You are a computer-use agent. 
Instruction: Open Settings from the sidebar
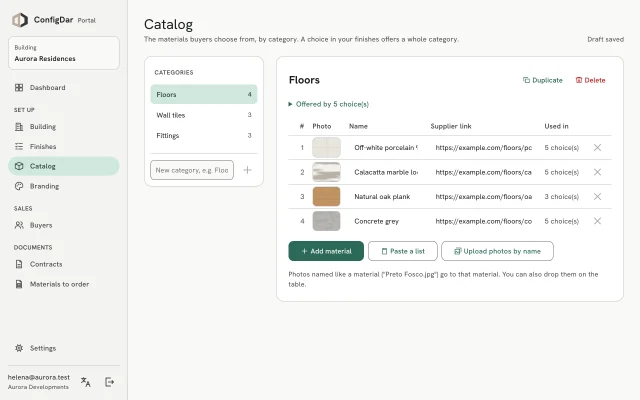[x=64, y=348]
